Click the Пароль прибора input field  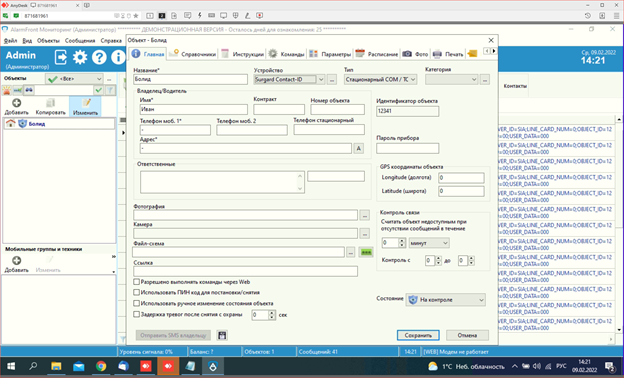[x=408, y=148]
